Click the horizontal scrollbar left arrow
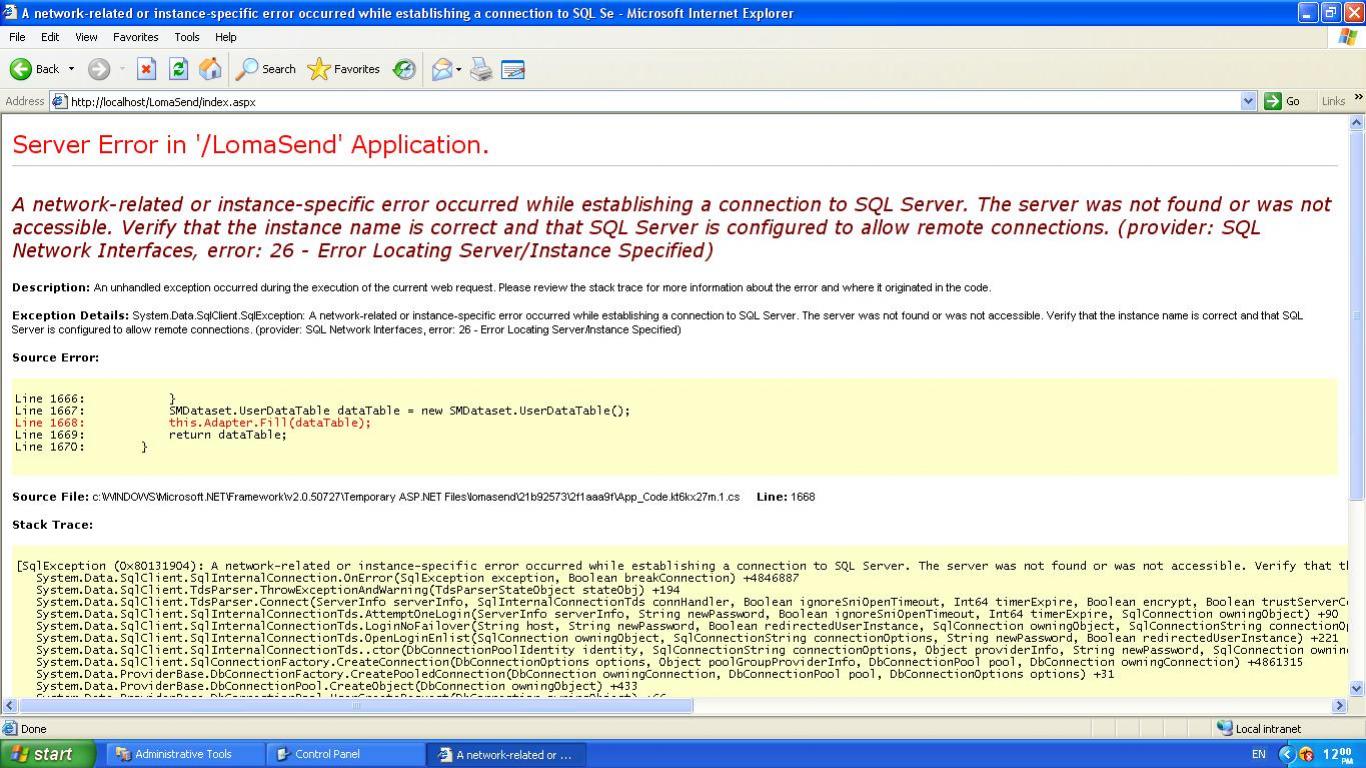 point(9,705)
